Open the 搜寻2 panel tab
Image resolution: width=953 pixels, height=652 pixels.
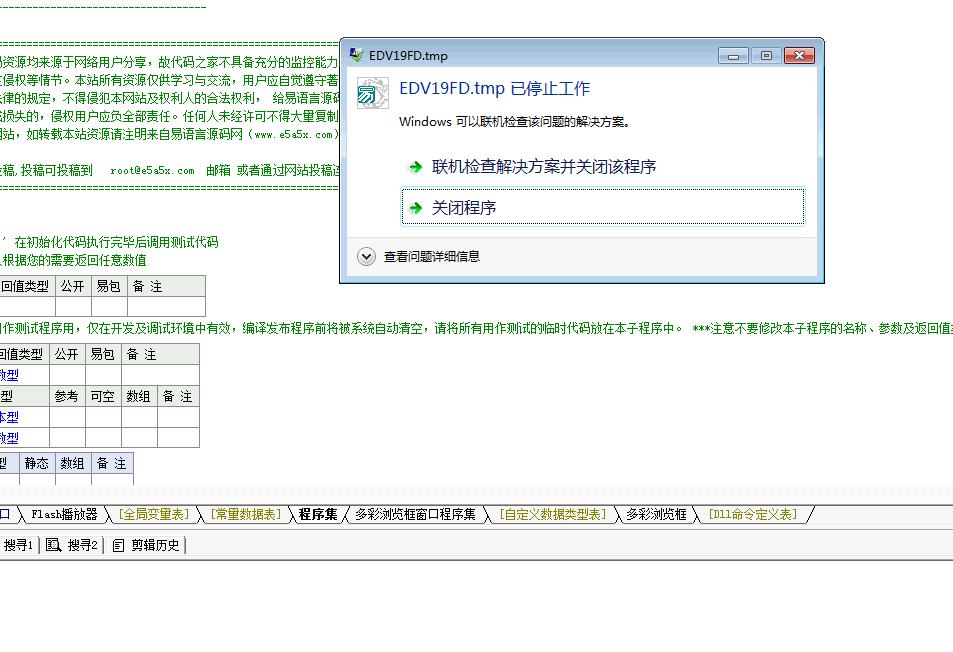72,545
